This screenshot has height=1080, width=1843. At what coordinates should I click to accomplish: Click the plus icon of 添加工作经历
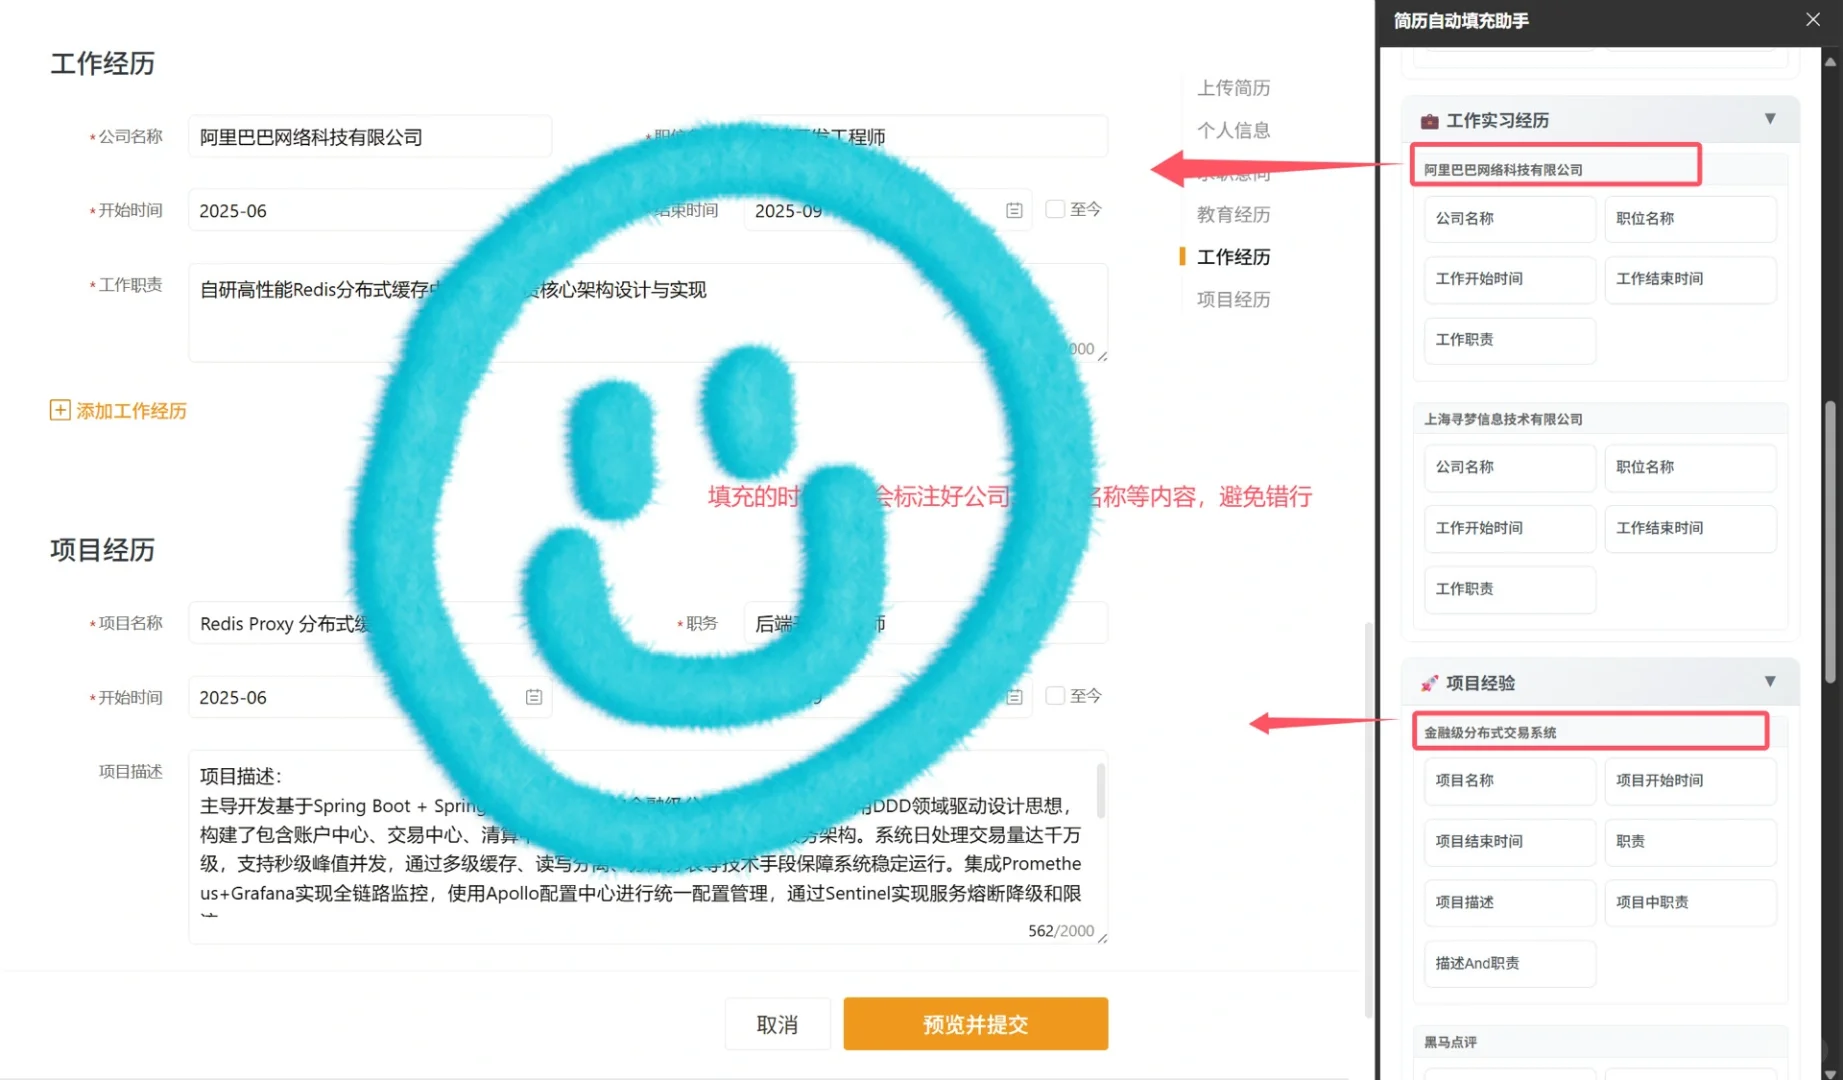coord(60,410)
